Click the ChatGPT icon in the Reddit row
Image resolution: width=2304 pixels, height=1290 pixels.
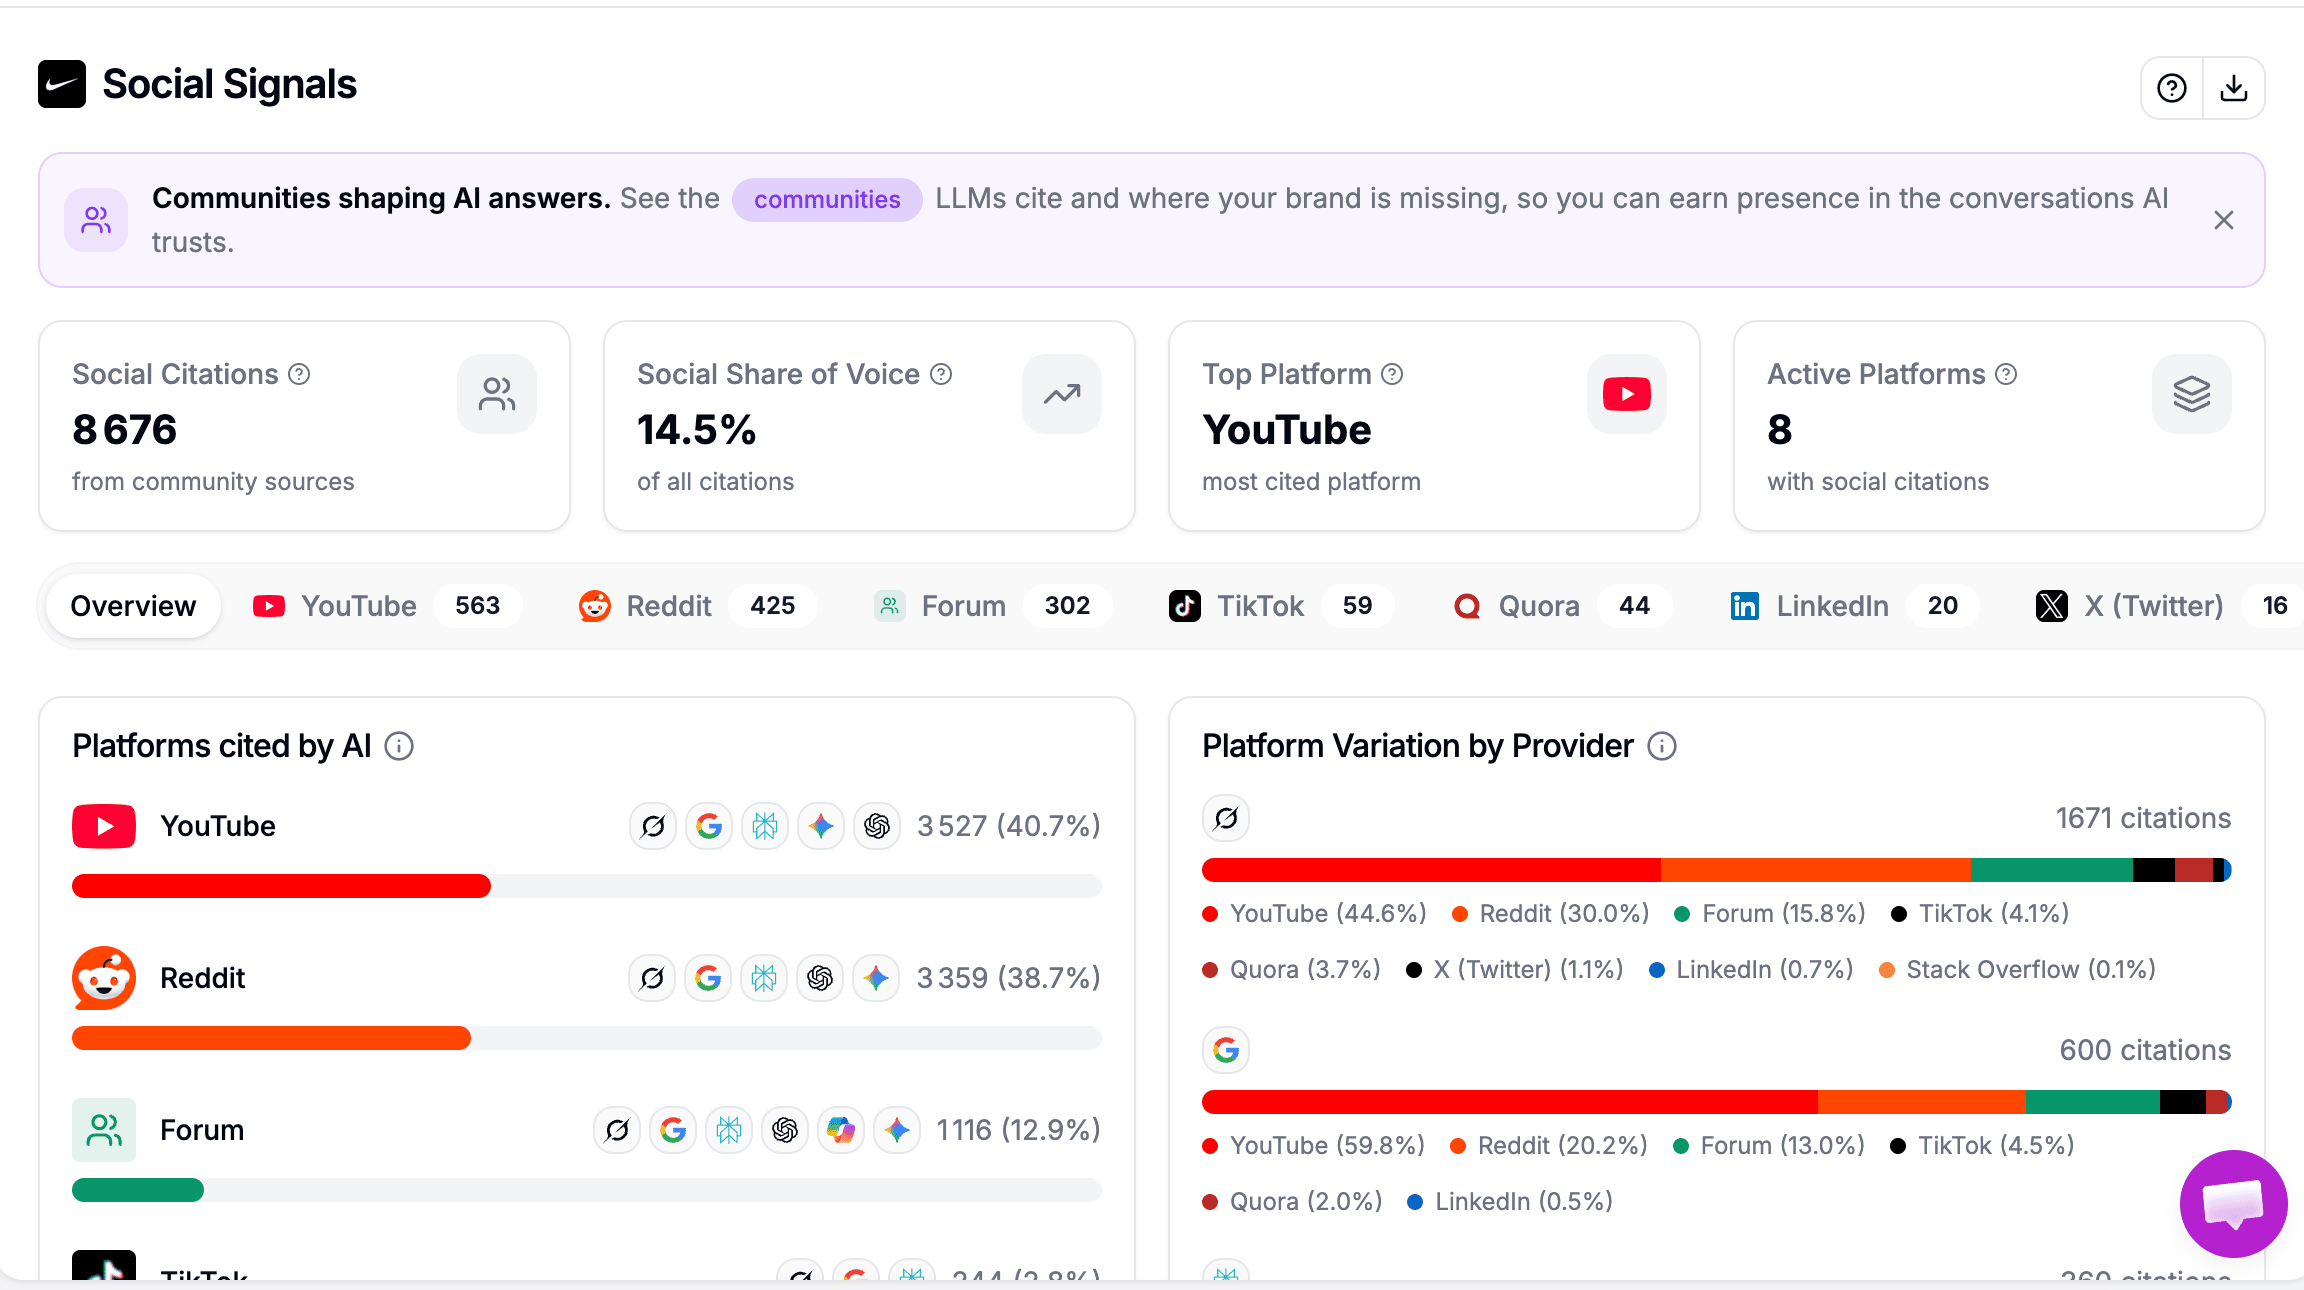tap(820, 978)
